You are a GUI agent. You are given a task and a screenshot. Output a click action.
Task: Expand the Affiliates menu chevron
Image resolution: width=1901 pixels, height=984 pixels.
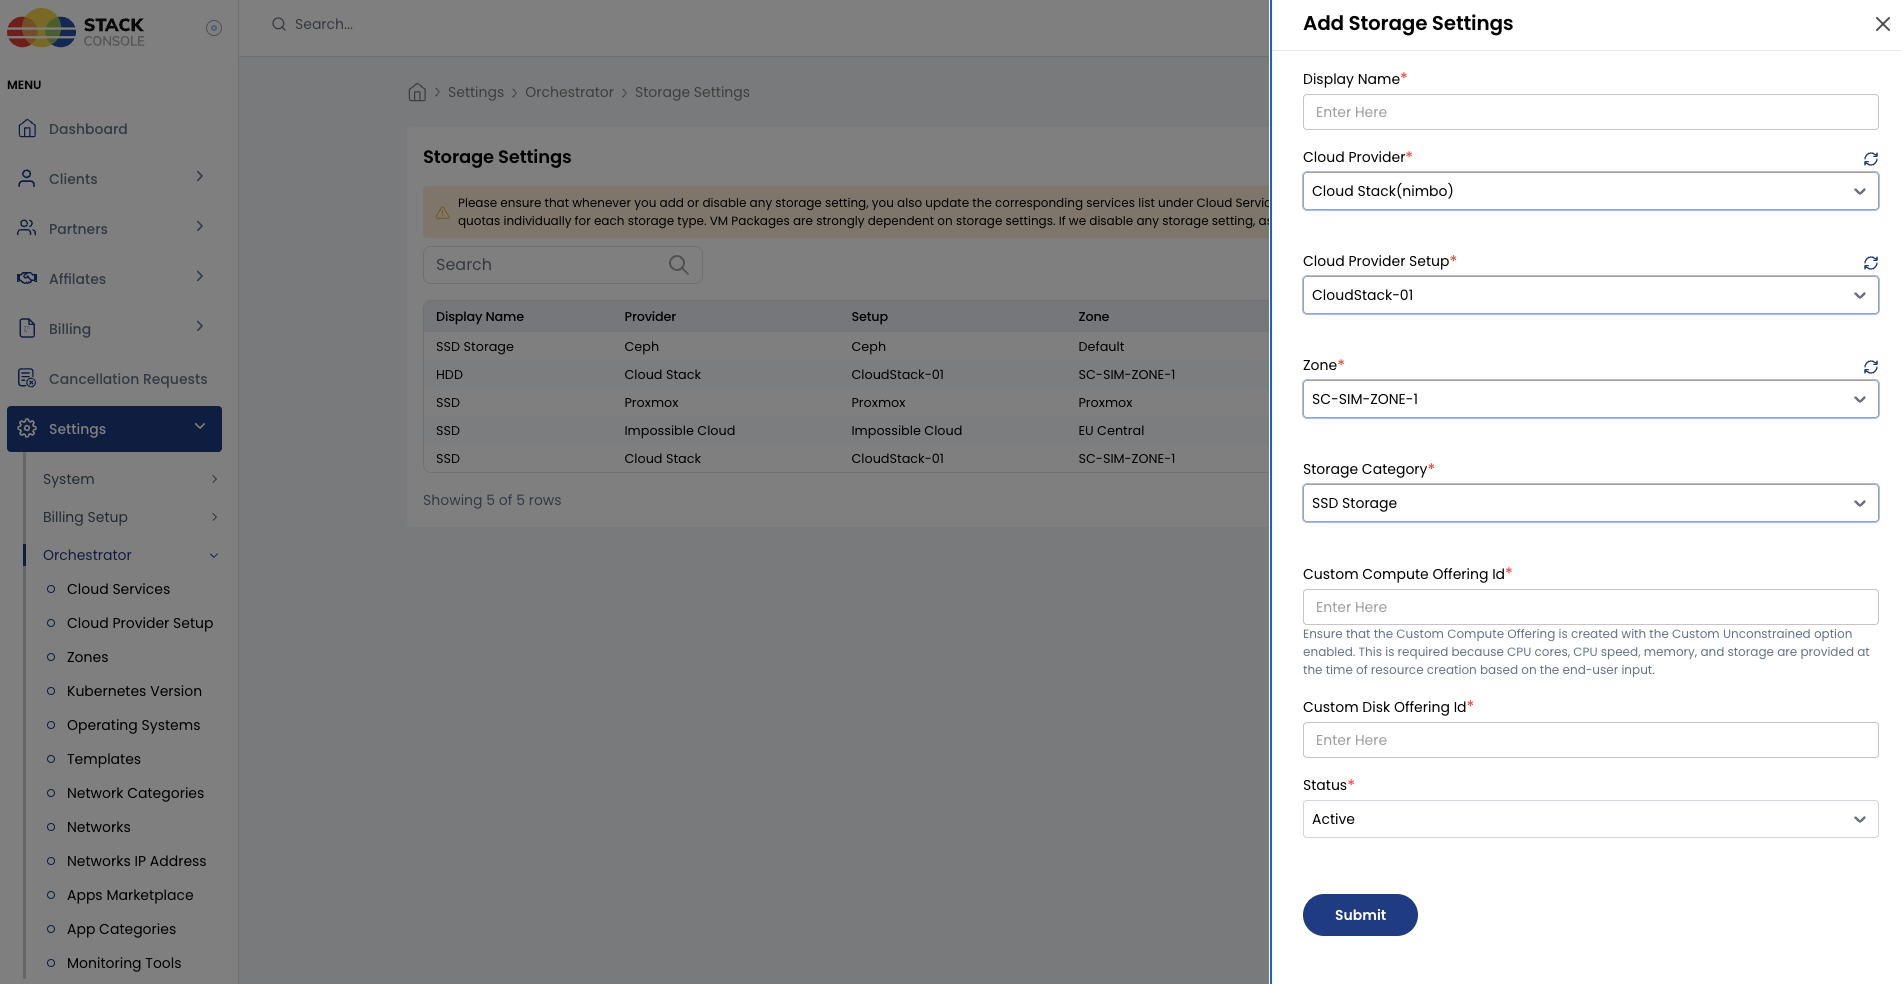(200, 277)
